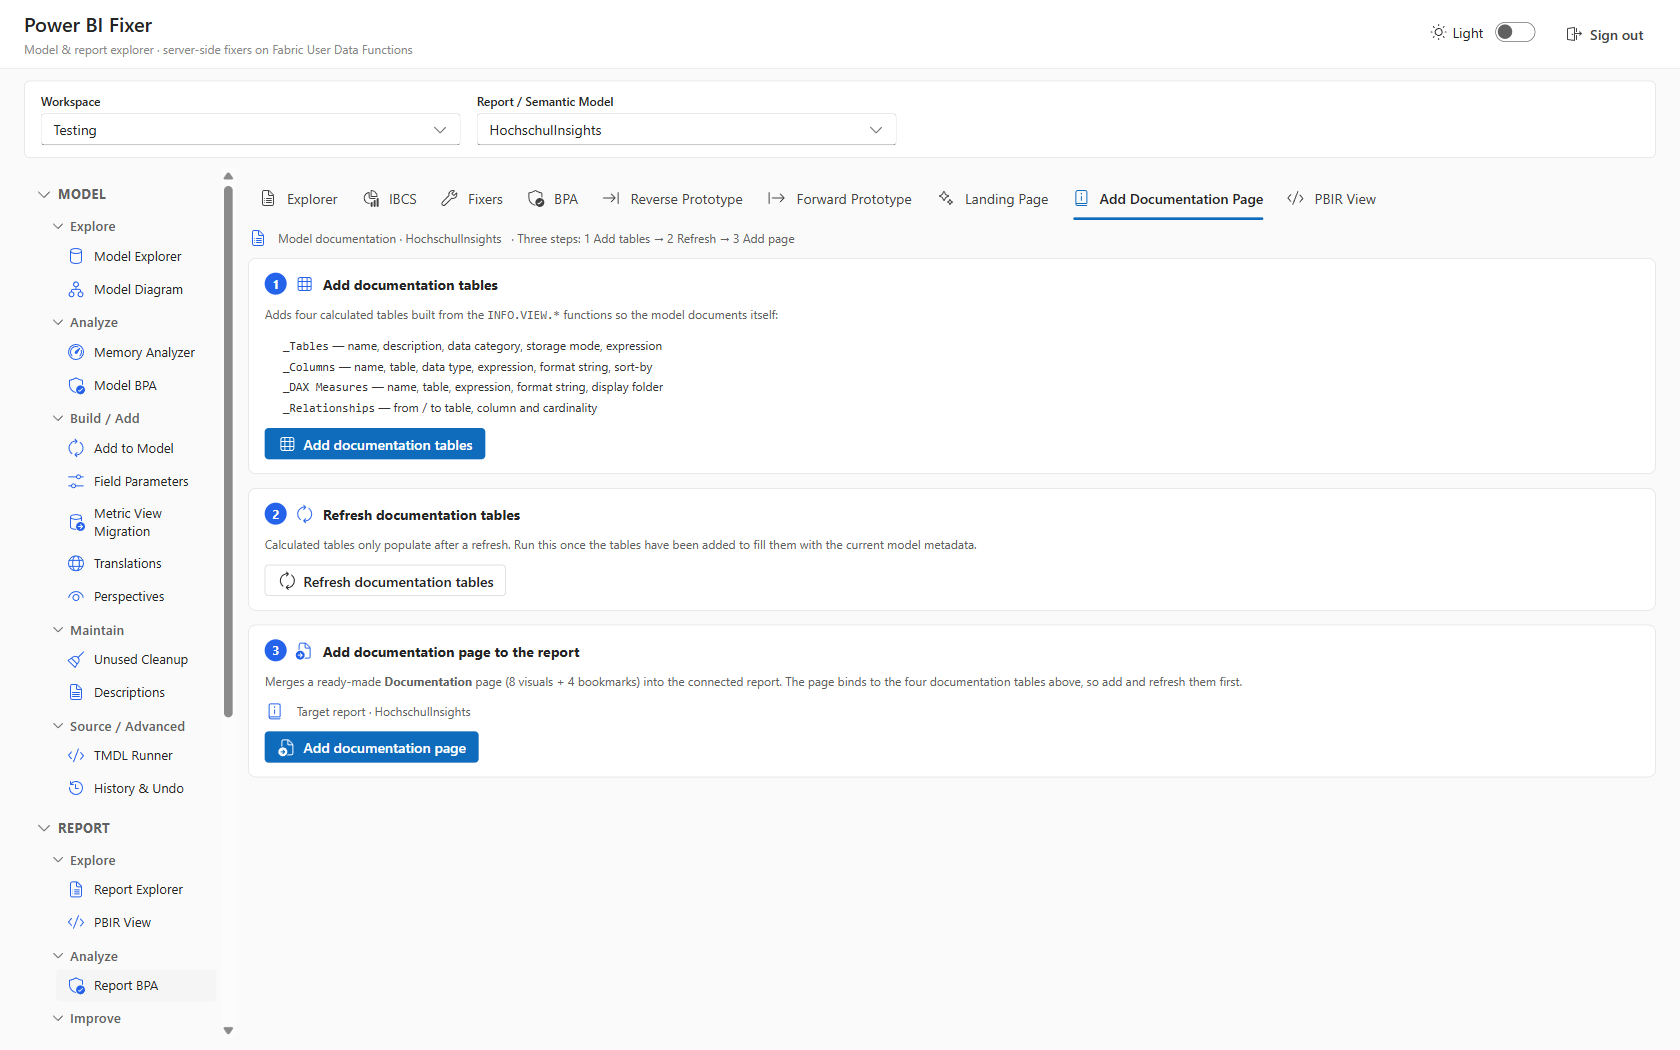
Task: Switch to the Explorer tab
Action: 299,199
